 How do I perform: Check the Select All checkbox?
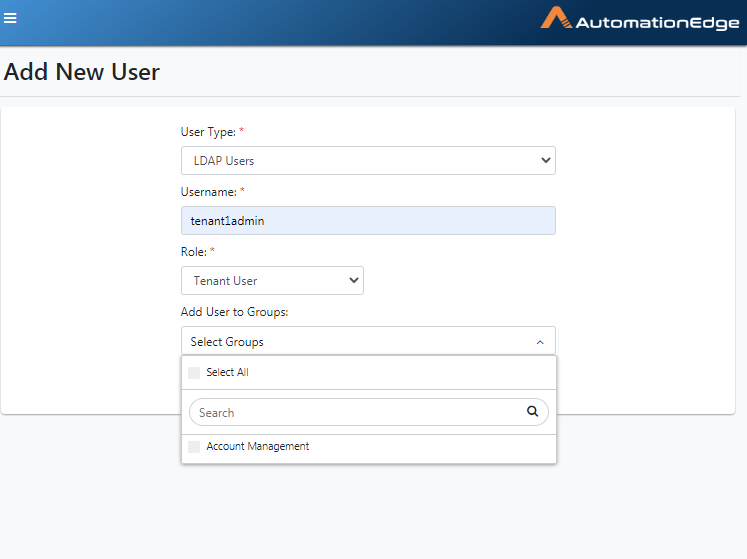[194, 373]
